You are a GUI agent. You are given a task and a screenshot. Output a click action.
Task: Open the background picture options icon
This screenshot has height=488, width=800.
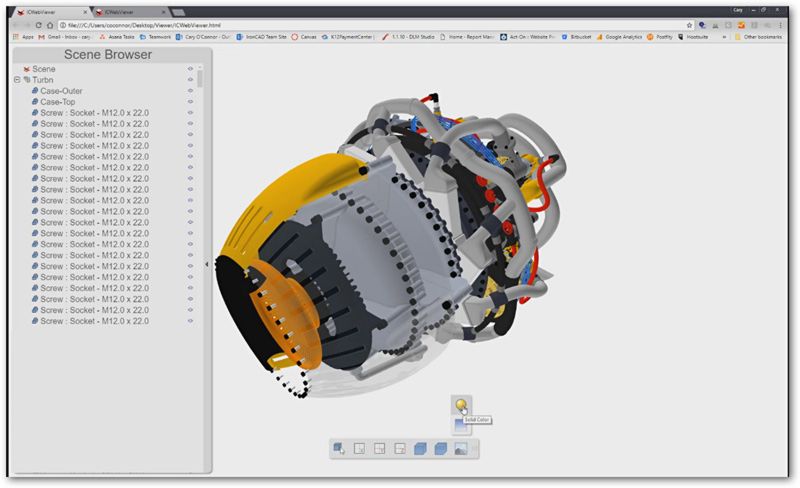pyautogui.click(x=461, y=448)
